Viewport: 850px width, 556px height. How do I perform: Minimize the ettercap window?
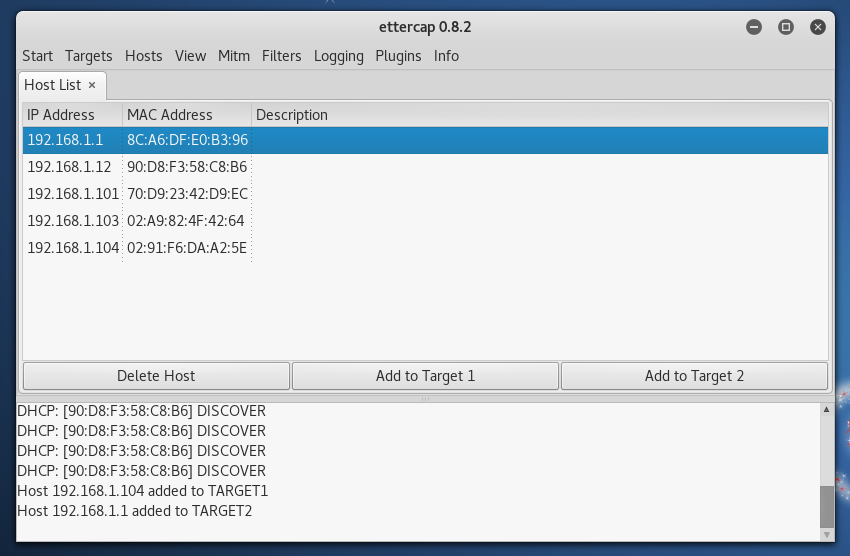pos(754,27)
